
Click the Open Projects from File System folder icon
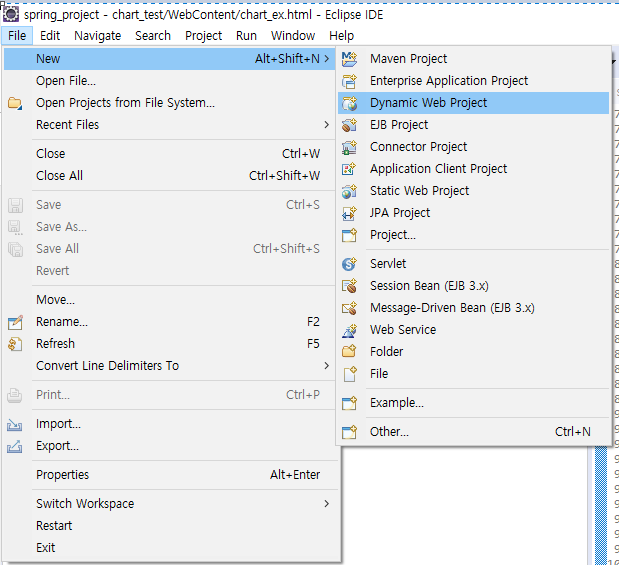point(15,103)
